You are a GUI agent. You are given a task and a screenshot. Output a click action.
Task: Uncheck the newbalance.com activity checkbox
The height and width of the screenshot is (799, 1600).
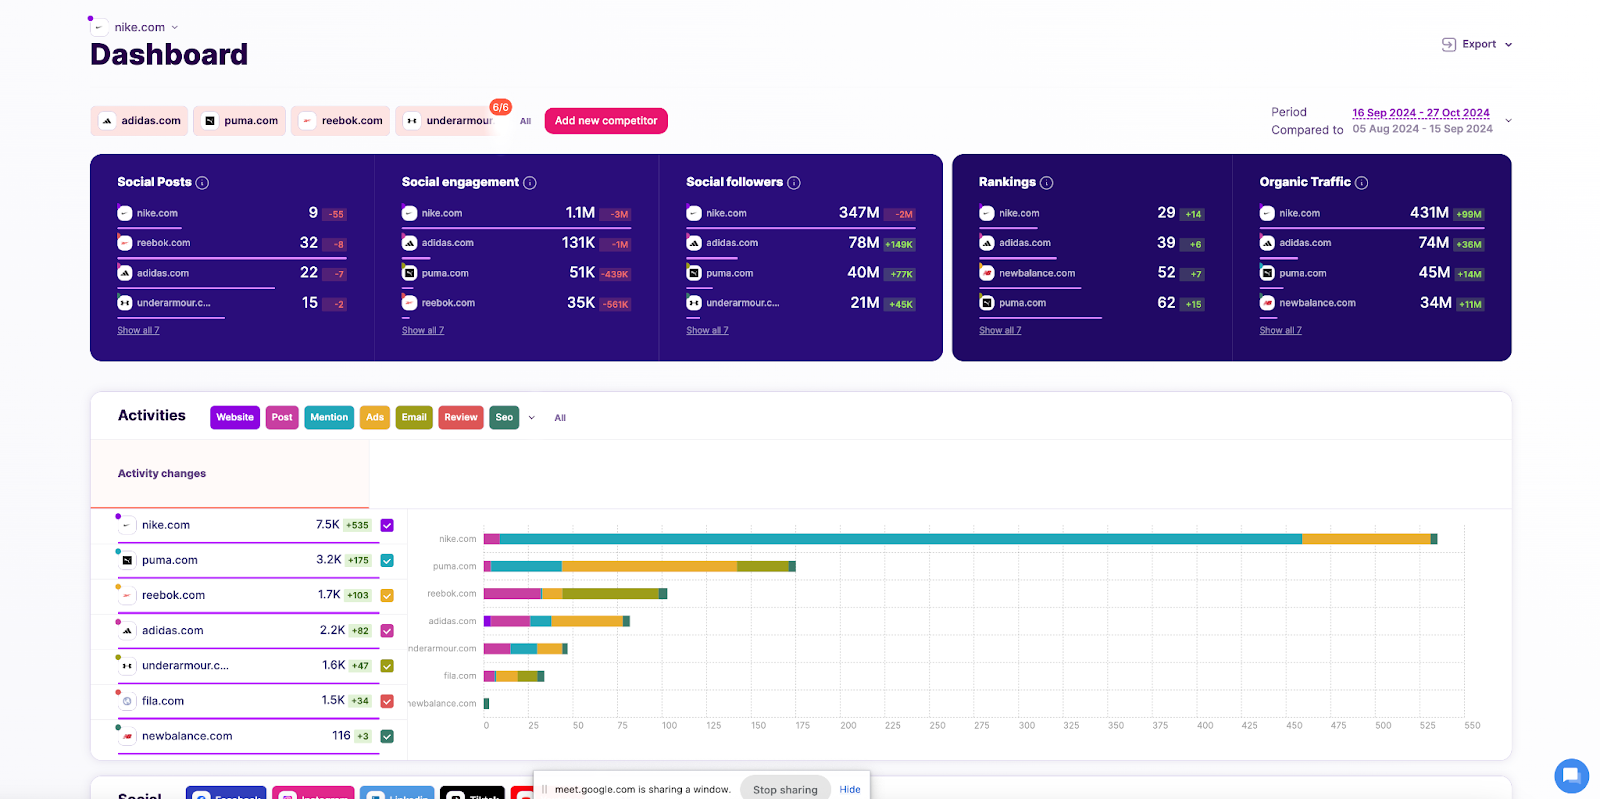coord(387,736)
